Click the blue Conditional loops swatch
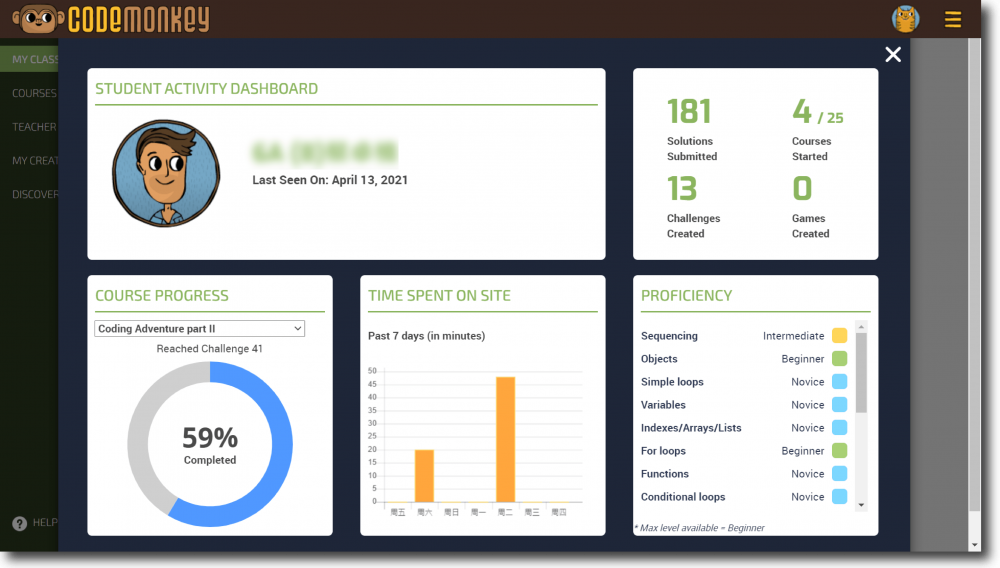Image resolution: width=1000 pixels, height=568 pixels. coord(839,496)
